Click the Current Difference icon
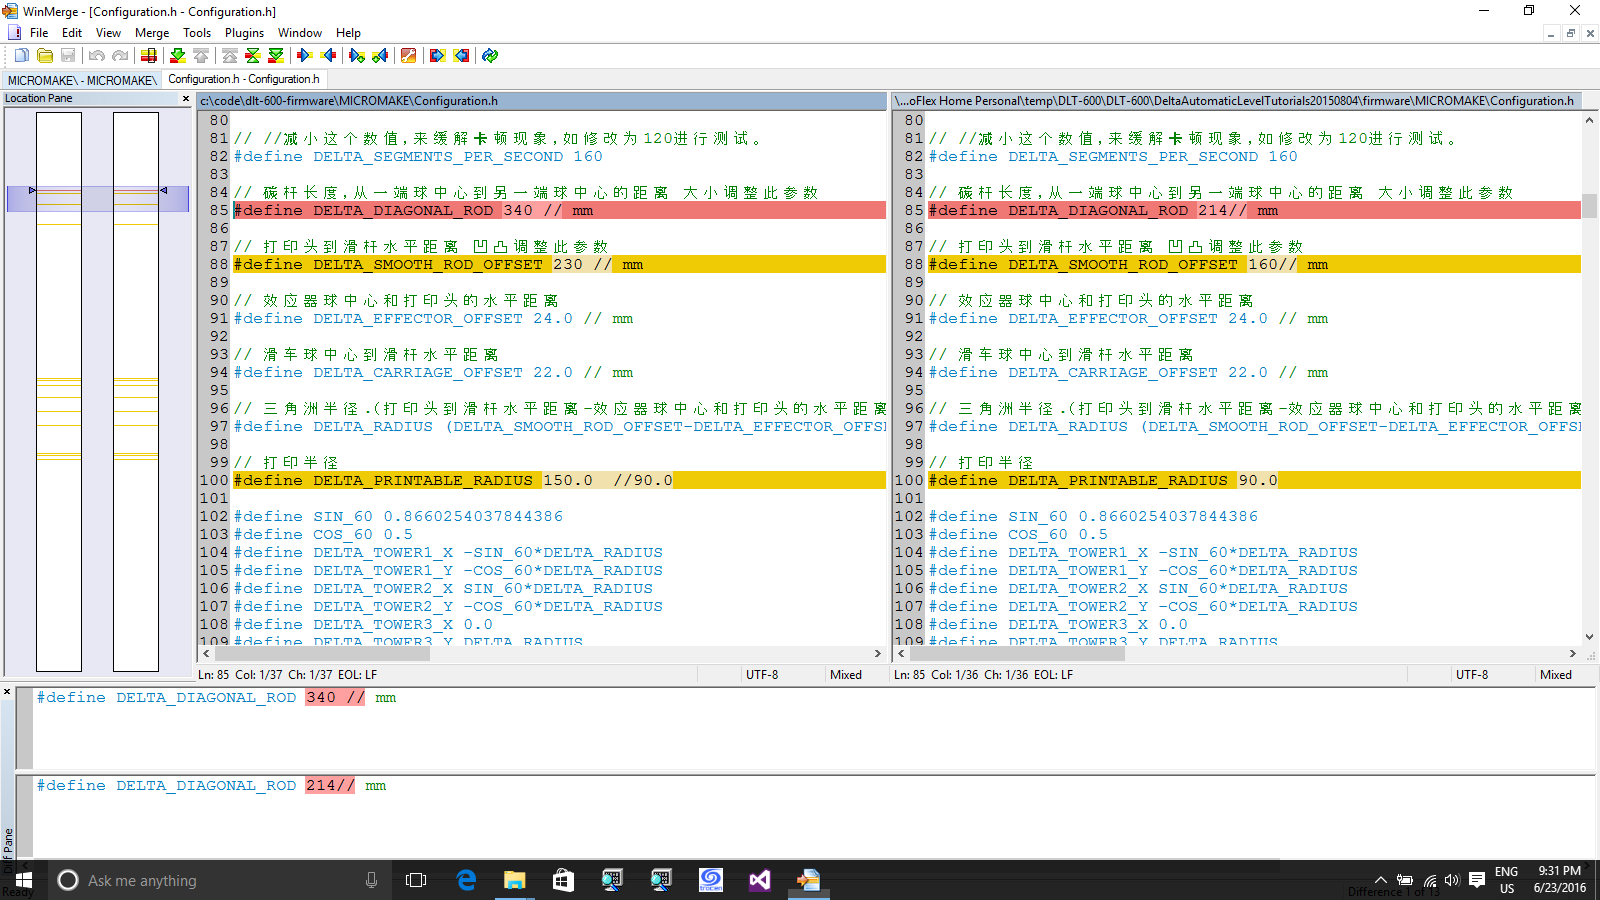This screenshot has width=1600, height=900. [253, 56]
